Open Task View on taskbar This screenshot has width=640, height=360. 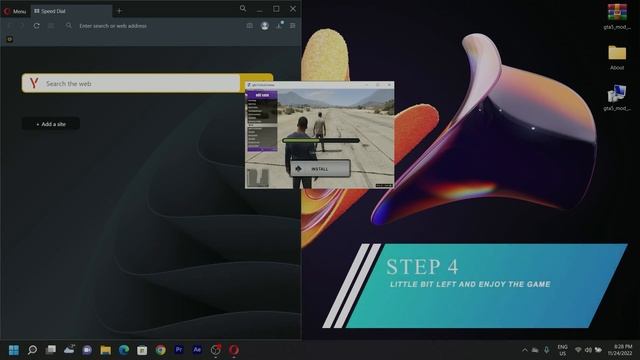51,350
